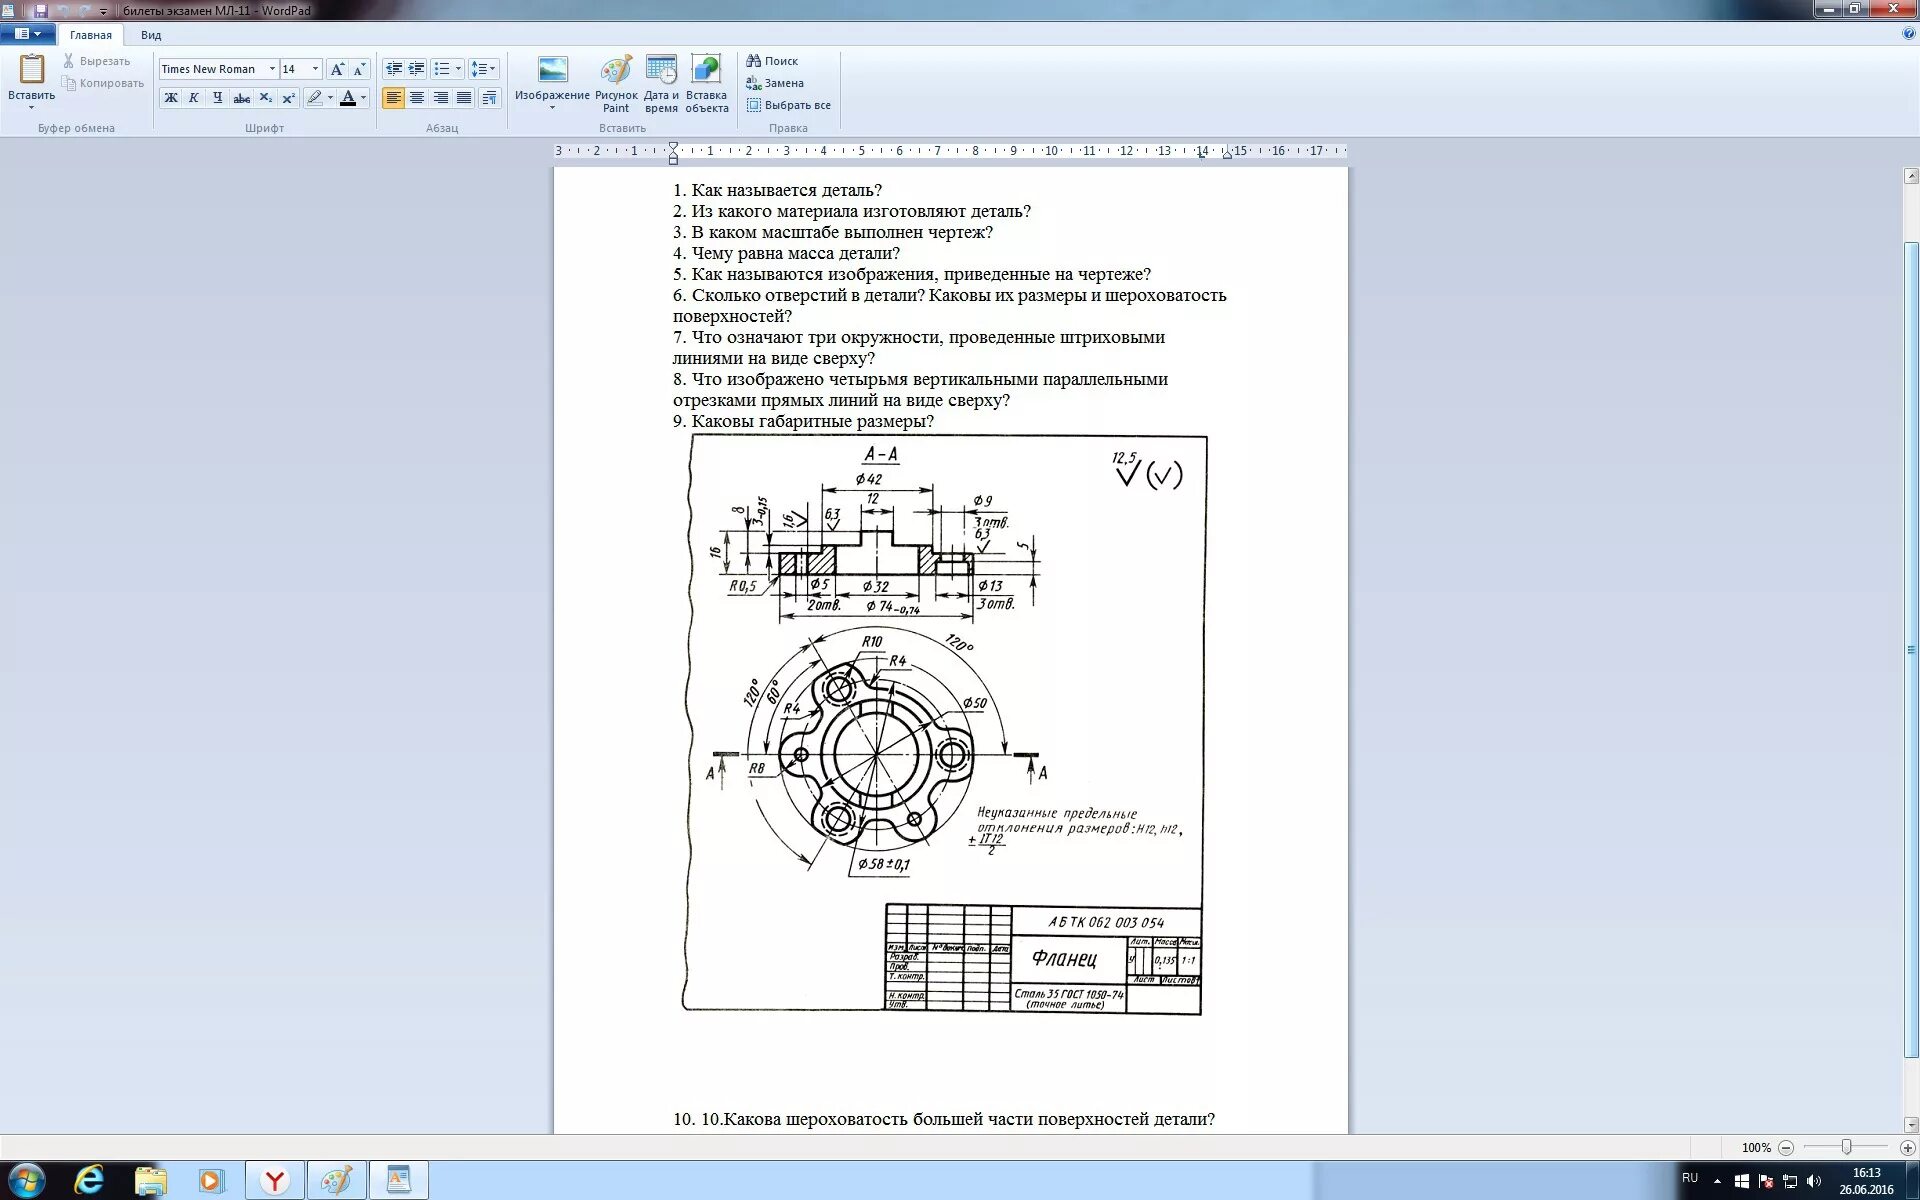
Task: Toggle bold formatting (Ж)
Action: (171, 98)
